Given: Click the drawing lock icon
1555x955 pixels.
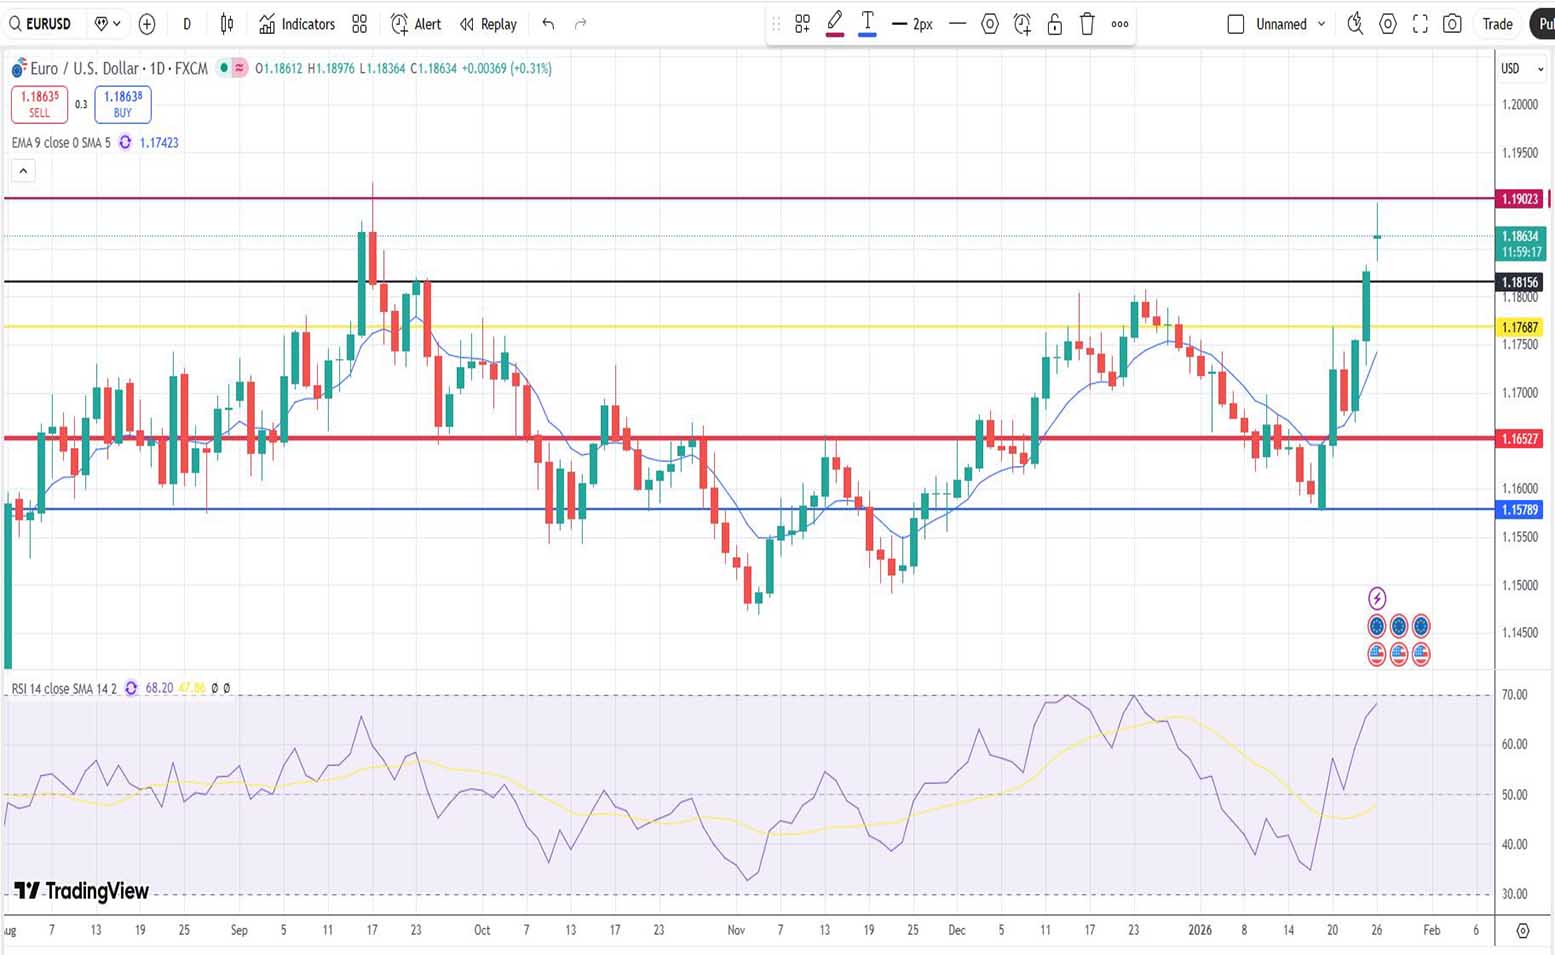Looking at the screenshot, I should (x=1054, y=24).
